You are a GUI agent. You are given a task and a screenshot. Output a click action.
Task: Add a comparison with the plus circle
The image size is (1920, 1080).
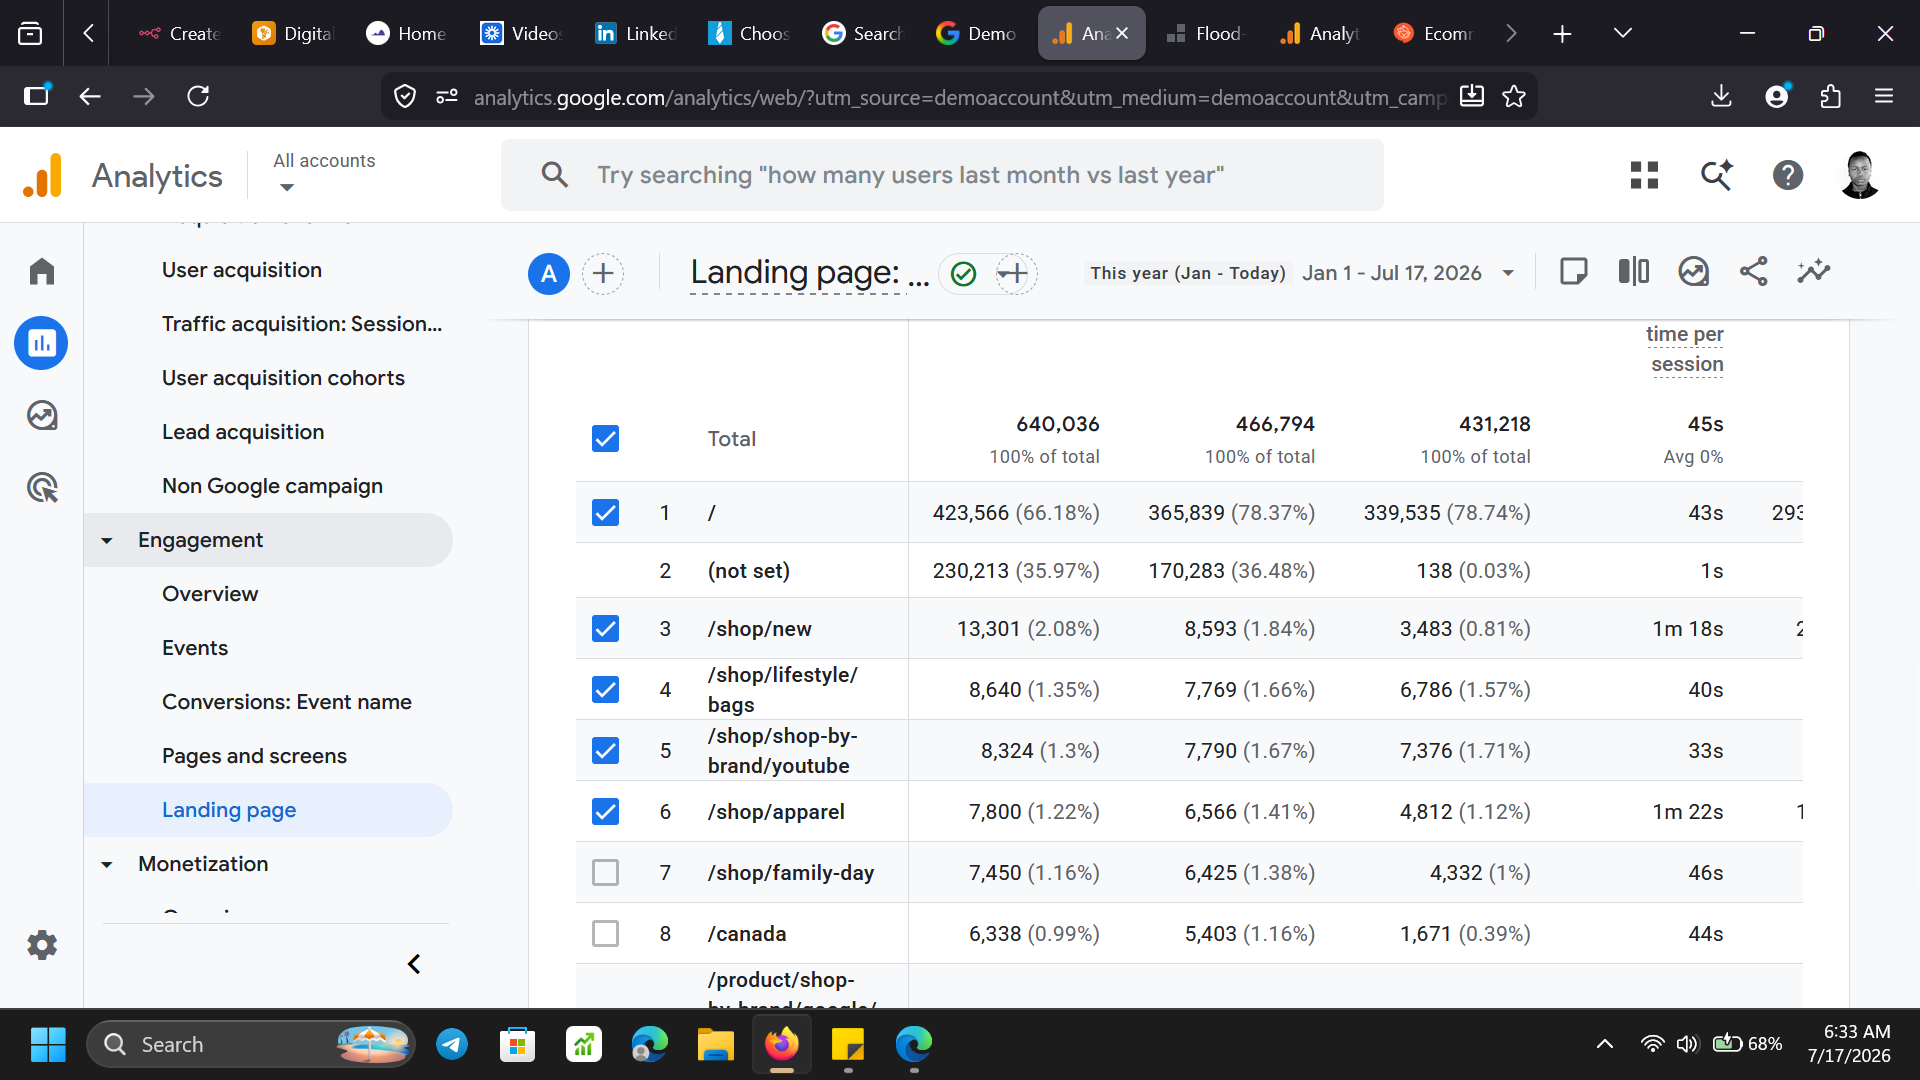pyautogui.click(x=603, y=273)
